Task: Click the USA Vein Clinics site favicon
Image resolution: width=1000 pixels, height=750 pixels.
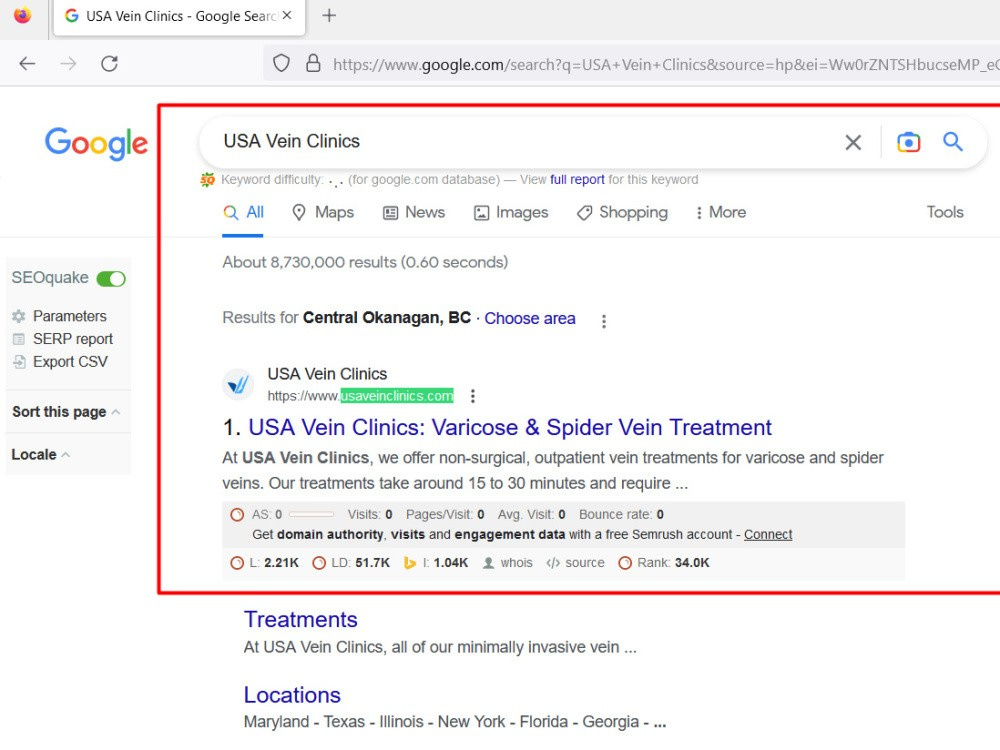Action: point(238,385)
